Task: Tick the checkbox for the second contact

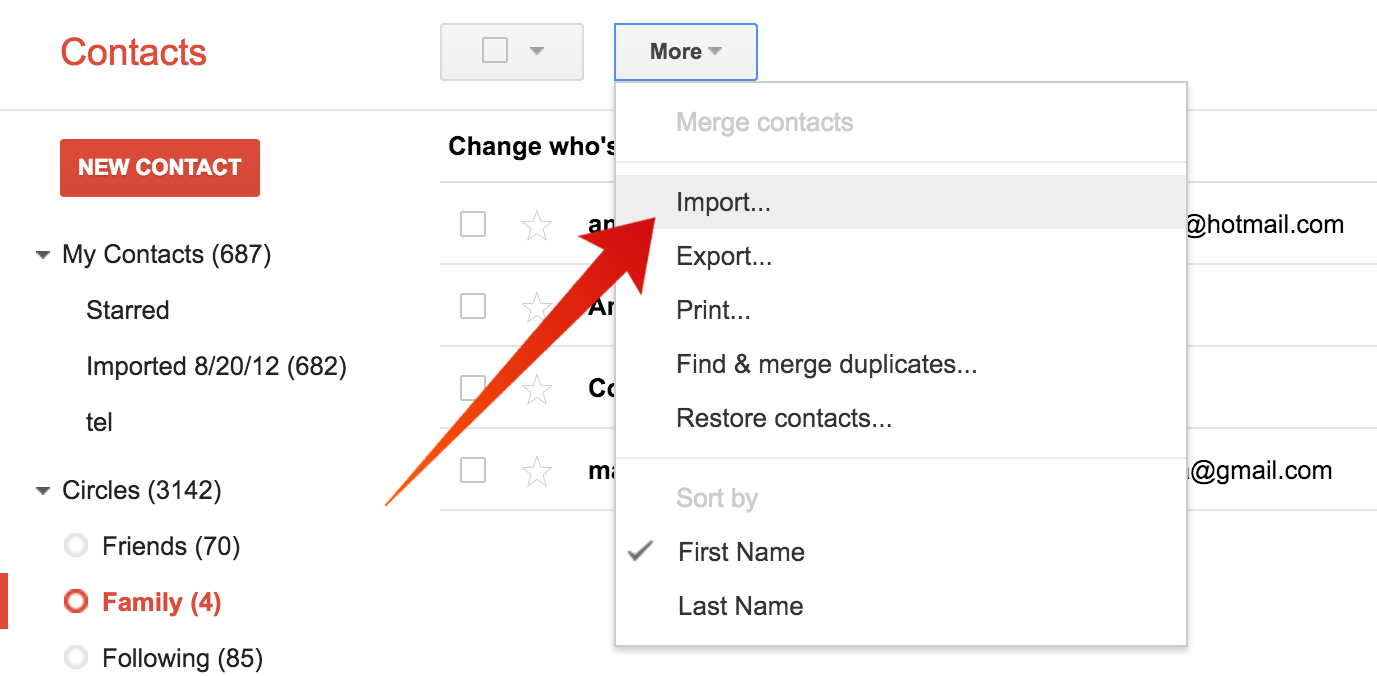Action: pyautogui.click(x=473, y=306)
